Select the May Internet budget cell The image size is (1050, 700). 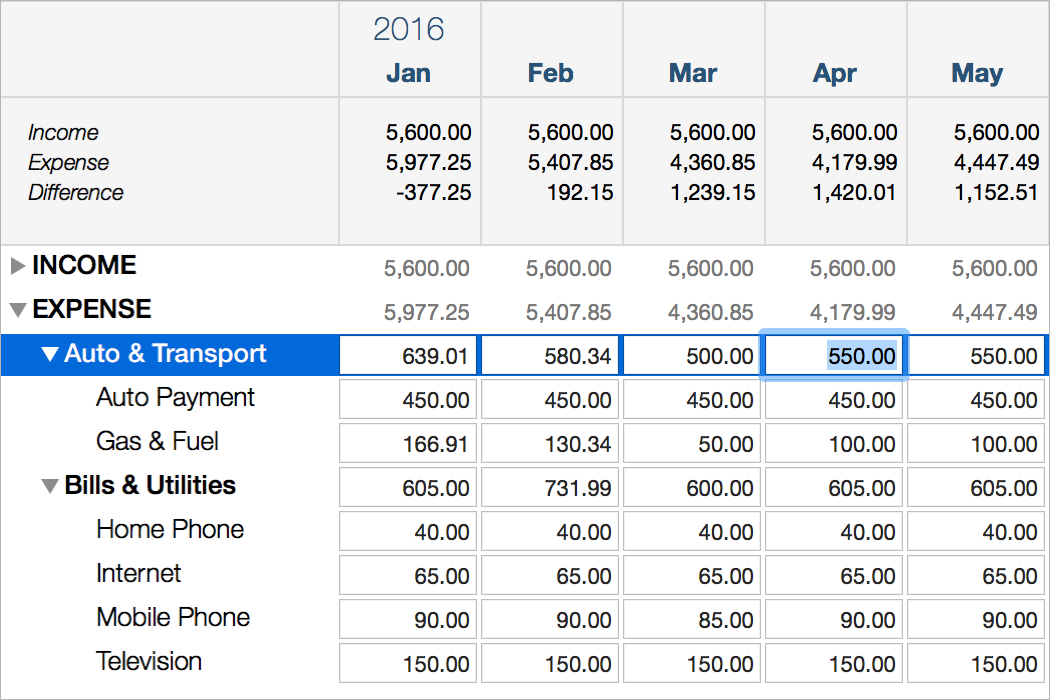point(975,575)
